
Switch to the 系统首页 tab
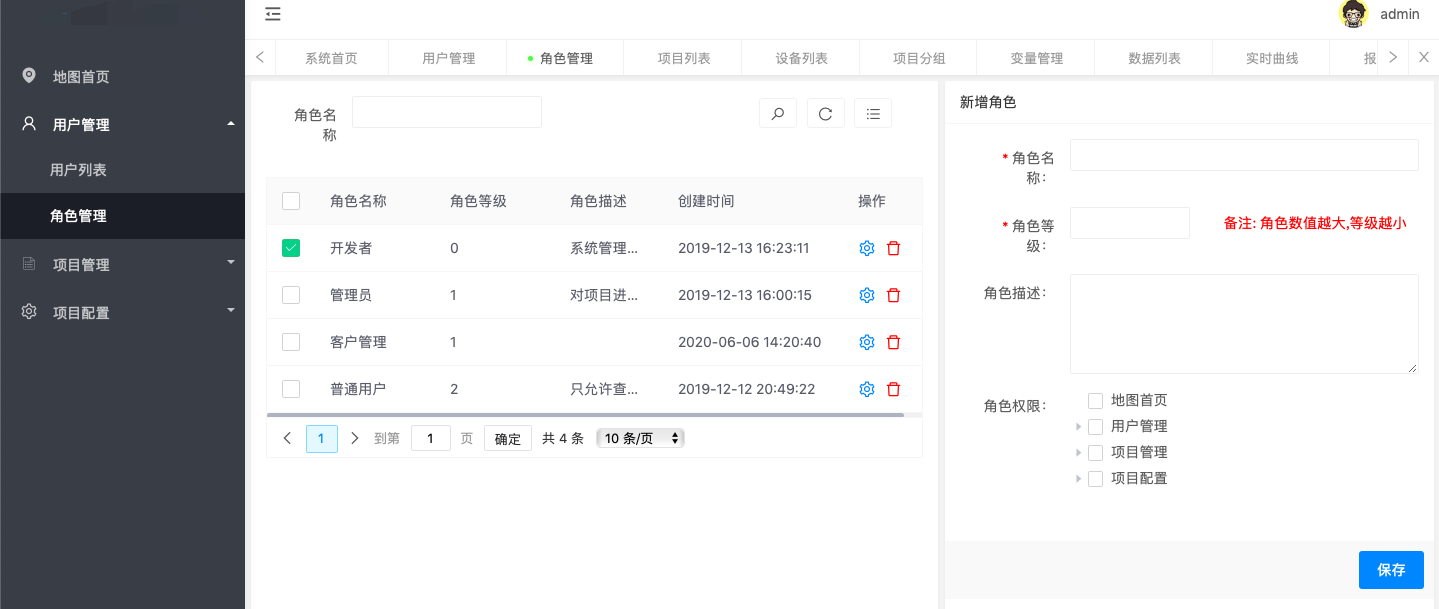[x=331, y=58]
